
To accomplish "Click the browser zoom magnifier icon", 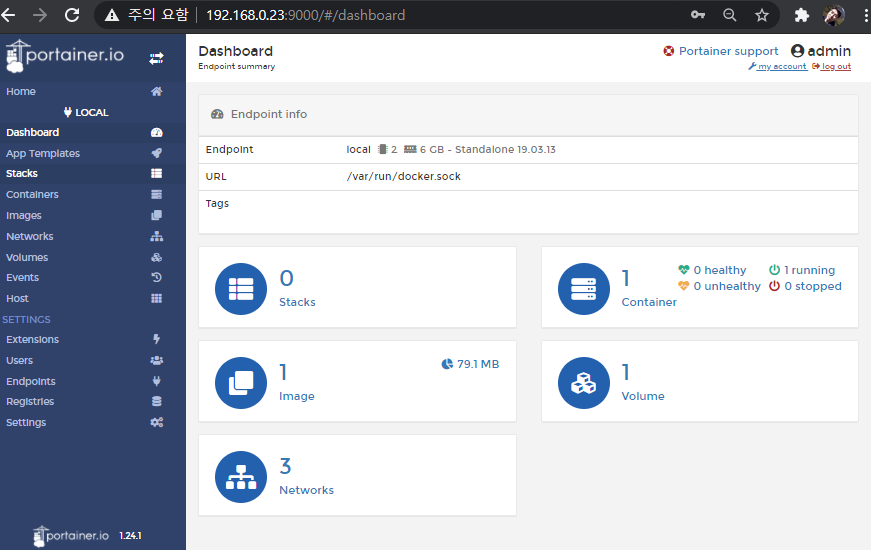I will (730, 15).
